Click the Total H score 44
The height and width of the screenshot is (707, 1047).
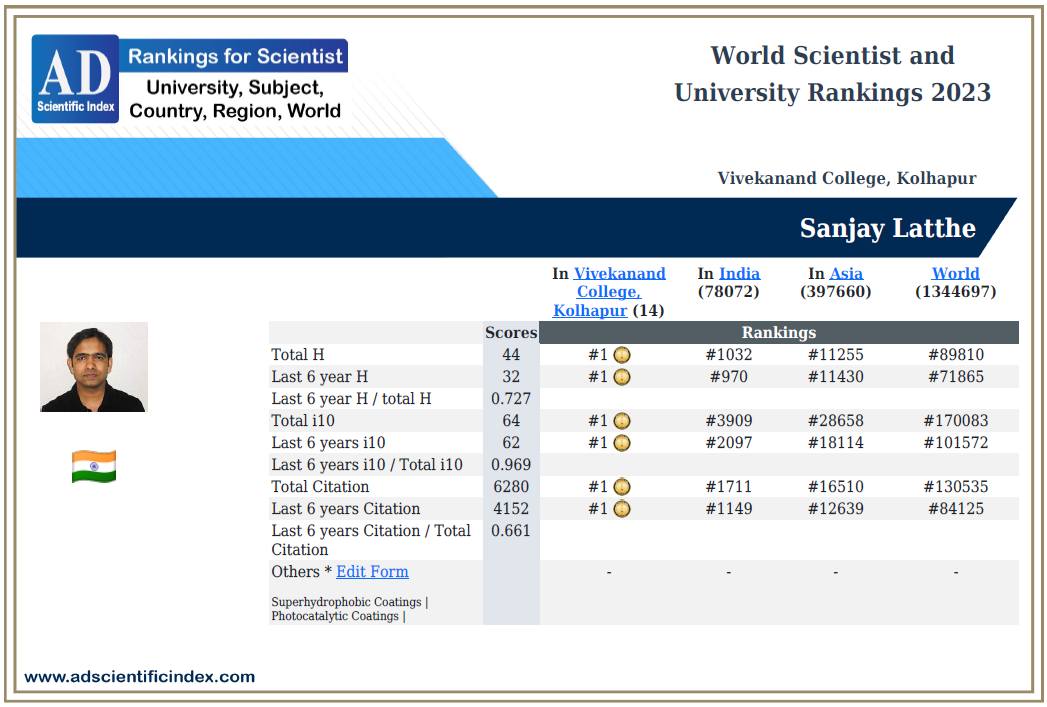[x=511, y=355]
